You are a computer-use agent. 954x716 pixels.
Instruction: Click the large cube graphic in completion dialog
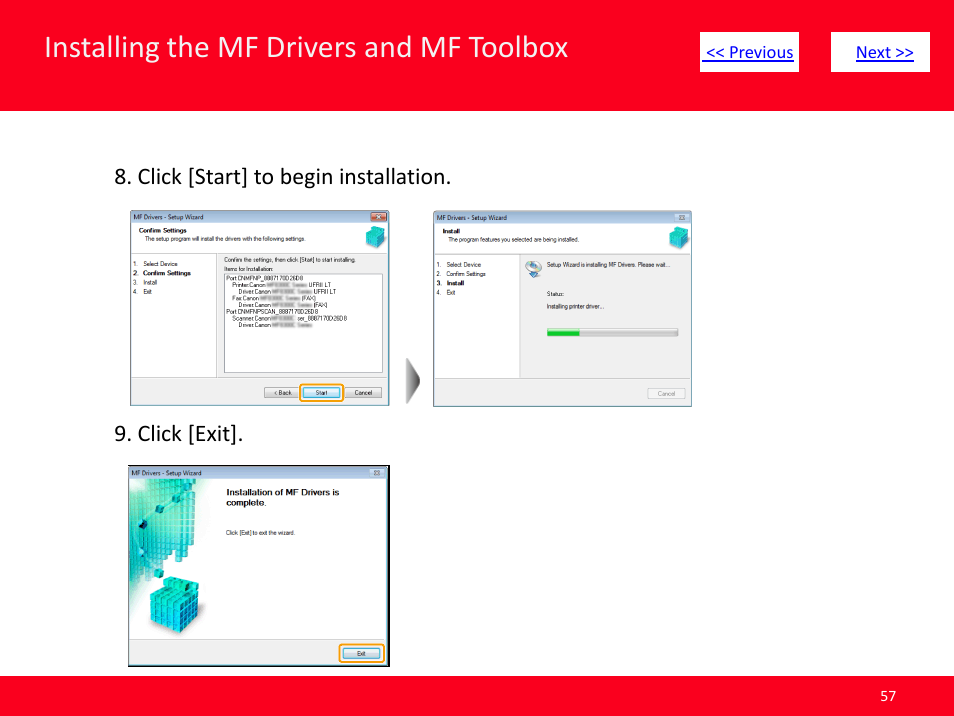175,605
